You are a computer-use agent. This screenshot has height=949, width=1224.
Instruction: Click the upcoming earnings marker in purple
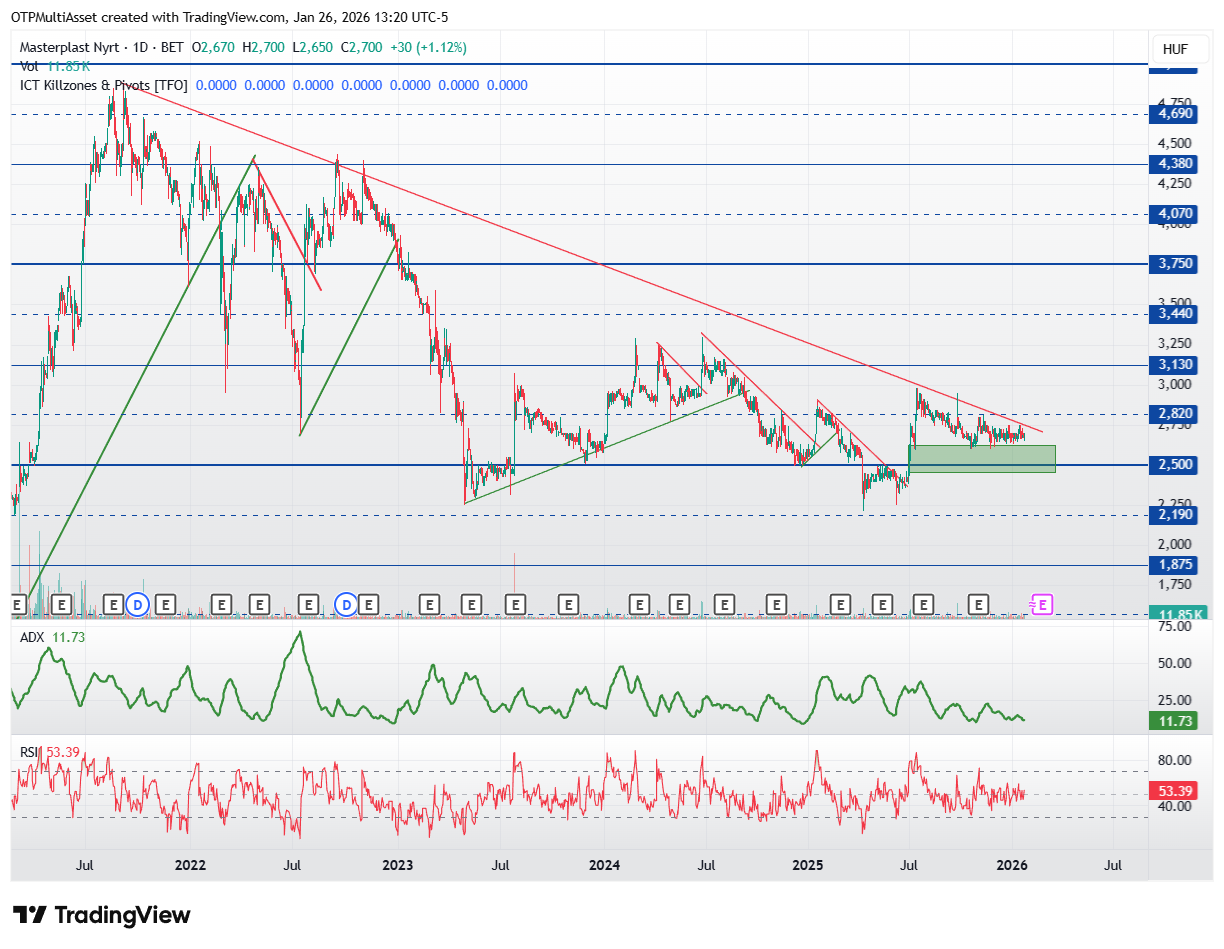(1043, 604)
